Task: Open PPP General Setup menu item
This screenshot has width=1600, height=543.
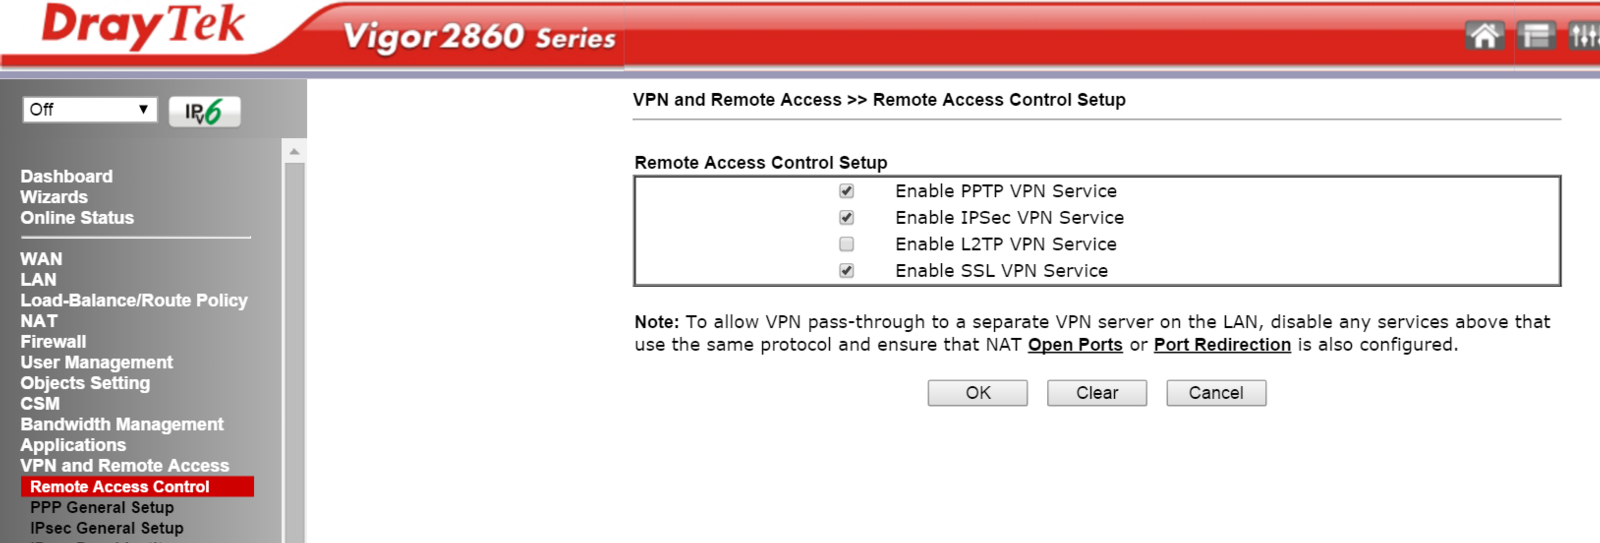Action: point(102,507)
